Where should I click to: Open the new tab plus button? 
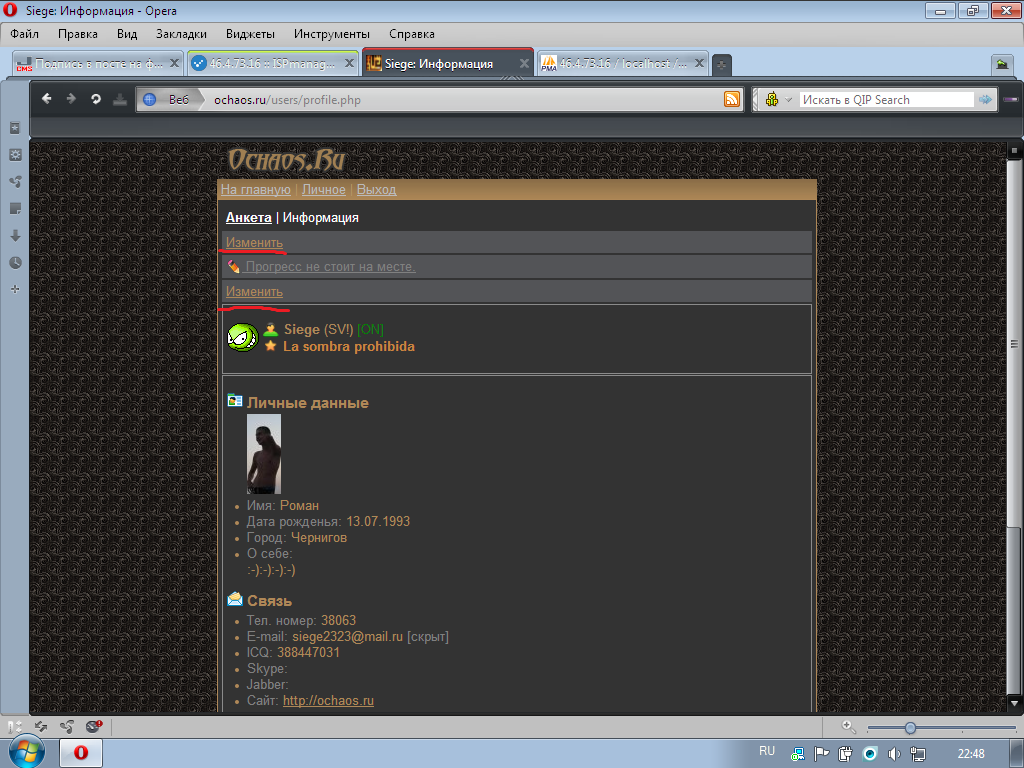[721, 64]
